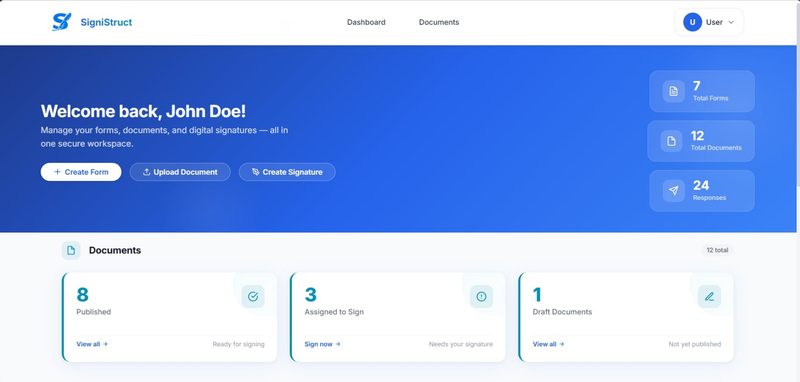Click the 24 Responses count
Viewport: 800px width, 382px height.
pyautogui.click(x=701, y=185)
